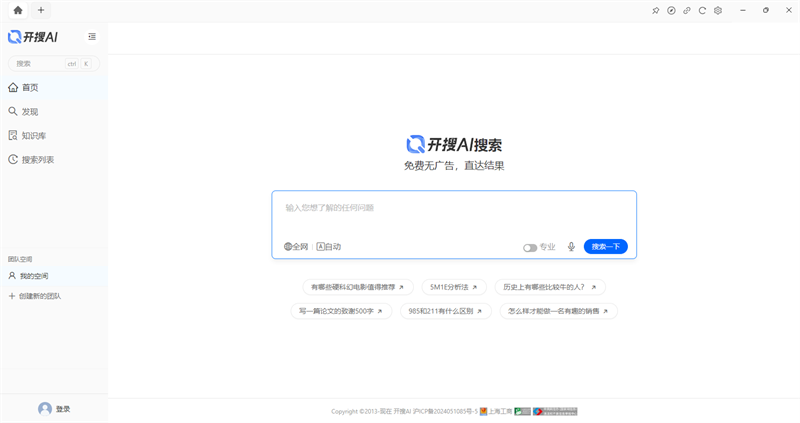800x423 pixels.
Task: Open 知识库 from the sidebar
Action: 34,136
